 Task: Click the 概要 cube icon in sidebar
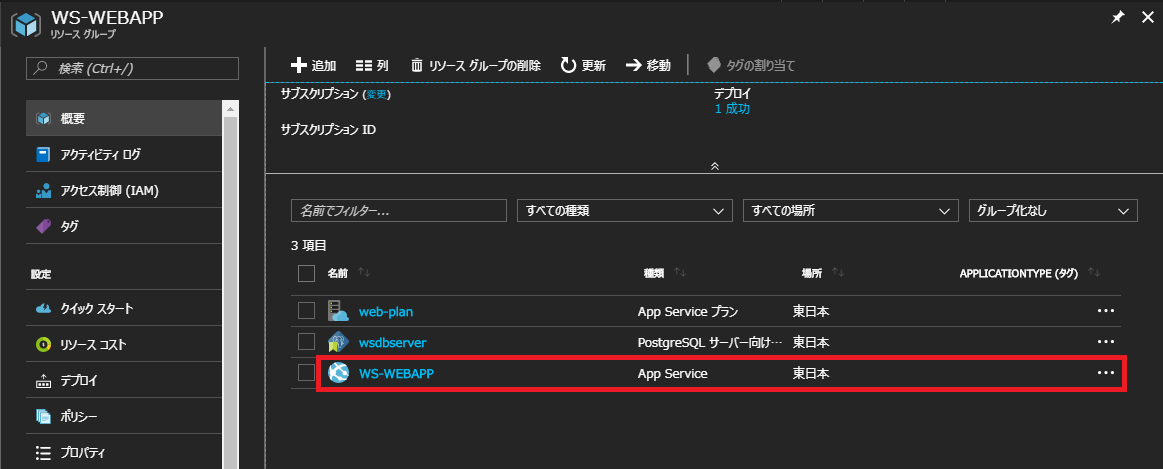[x=43, y=118]
